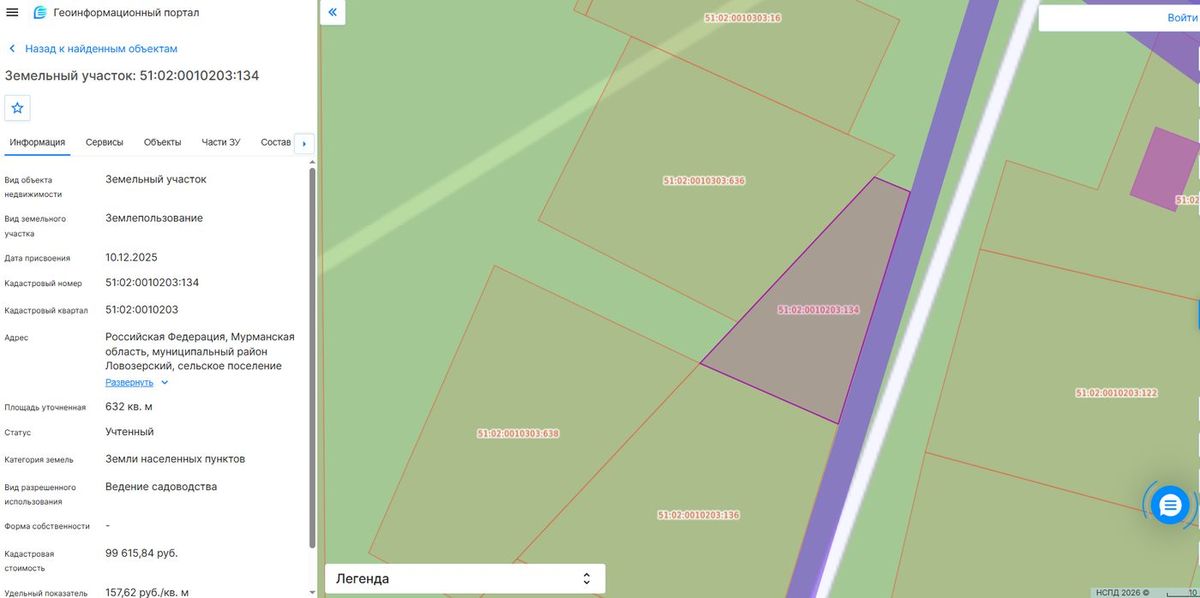The width and height of the screenshot is (1200, 598).
Task: Click cadastral quarter value 51:02:0010203
Action: 142,310
